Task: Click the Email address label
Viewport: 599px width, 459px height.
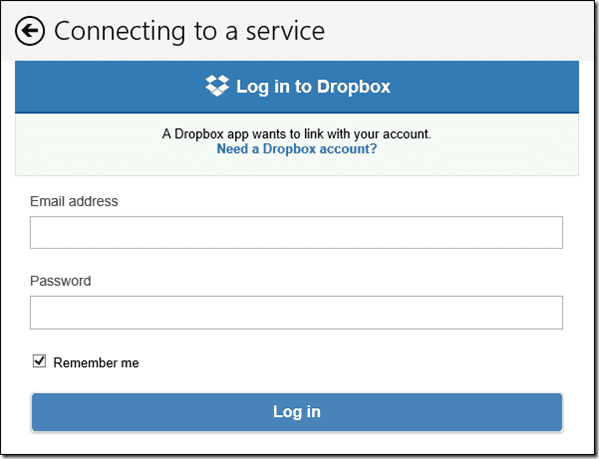Action: [x=74, y=201]
